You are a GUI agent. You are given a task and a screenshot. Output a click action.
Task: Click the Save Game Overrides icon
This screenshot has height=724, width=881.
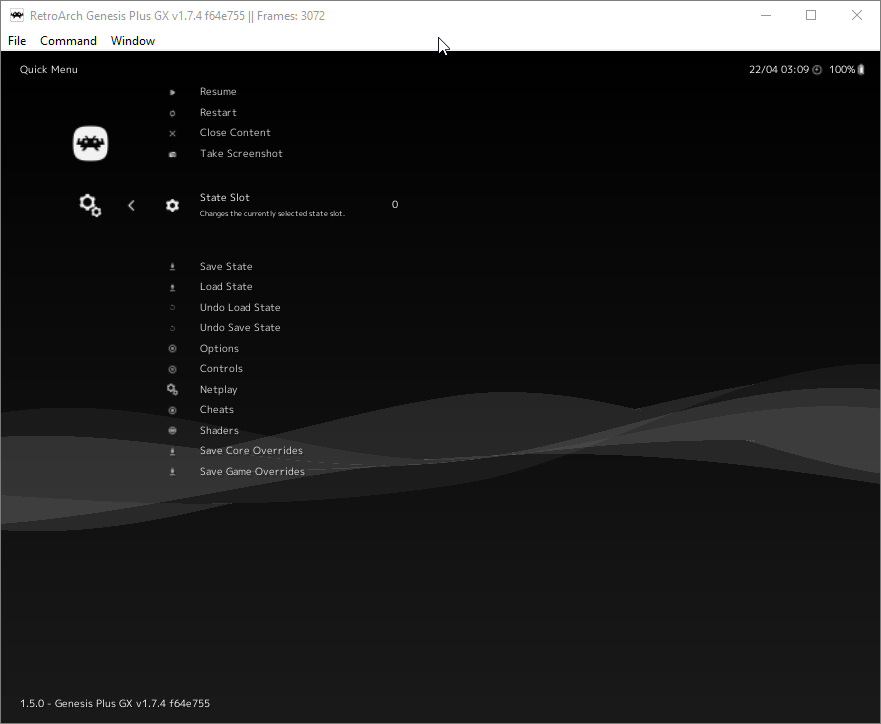172,472
